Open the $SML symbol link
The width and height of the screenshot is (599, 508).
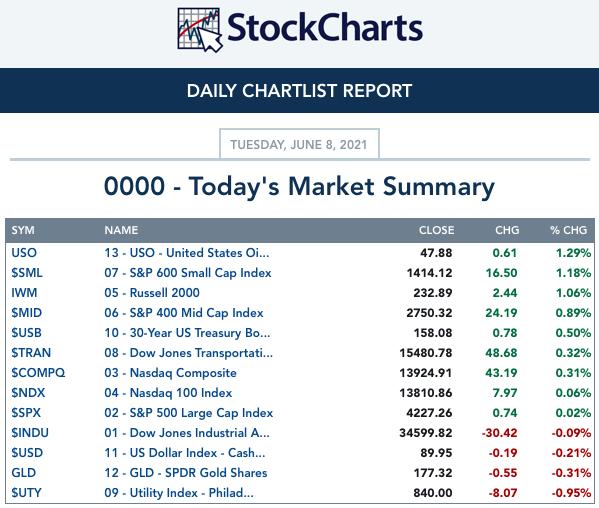[x=27, y=273]
